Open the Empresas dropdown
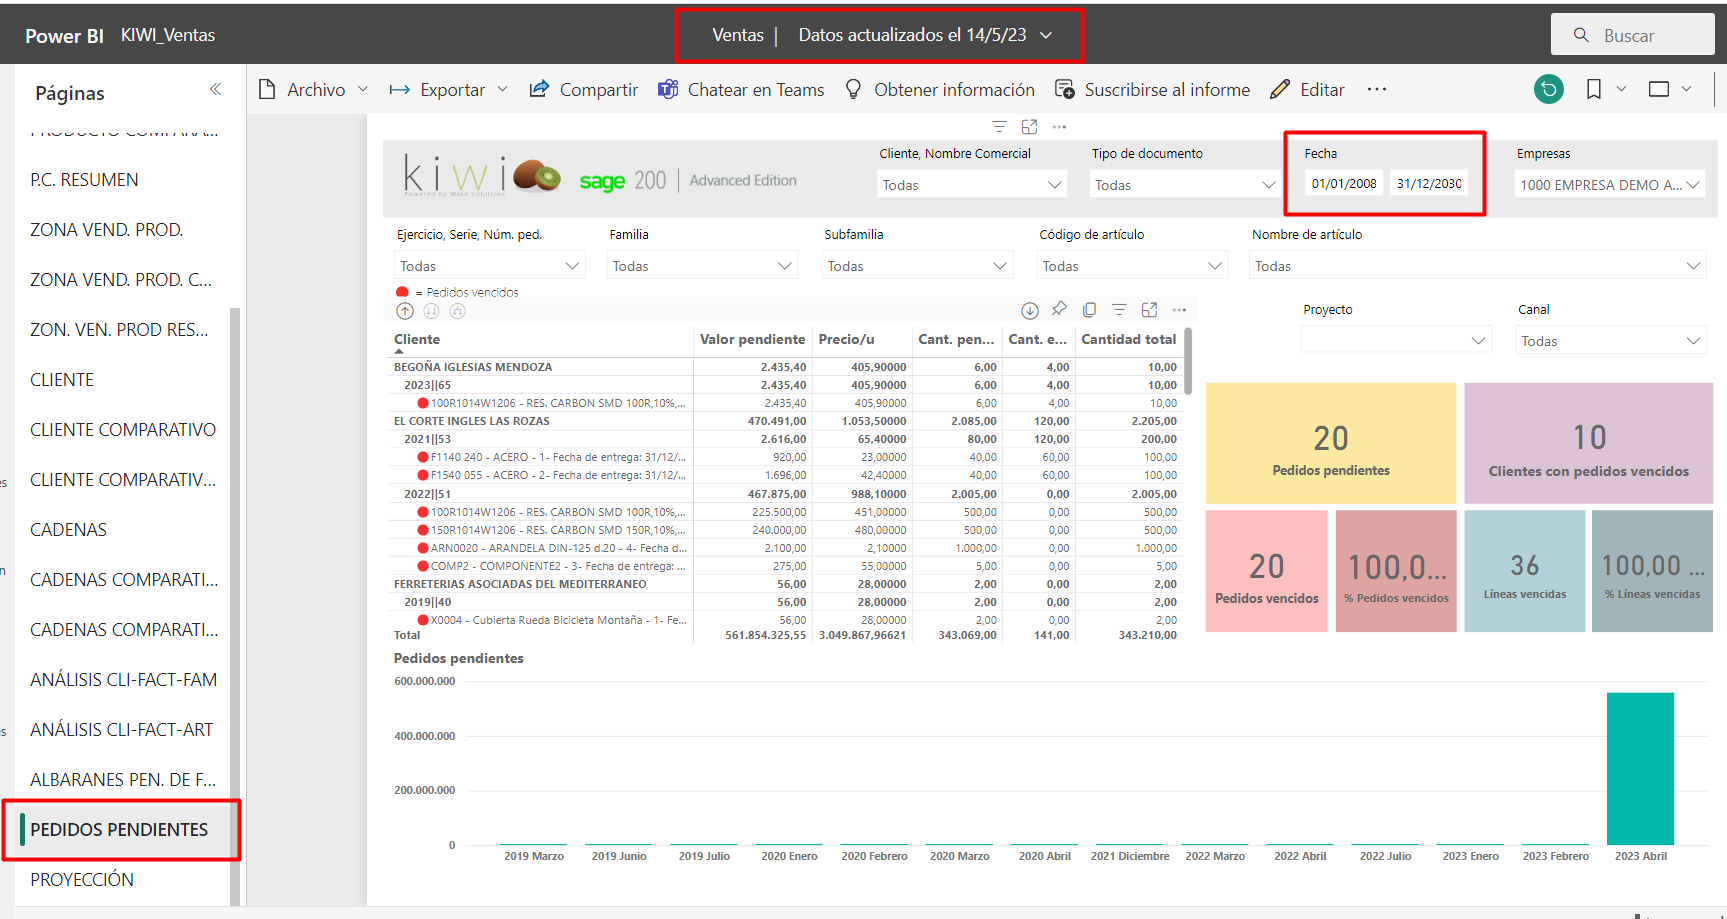Viewport: 1727px width, 919px height. (x=1610, y=185)
